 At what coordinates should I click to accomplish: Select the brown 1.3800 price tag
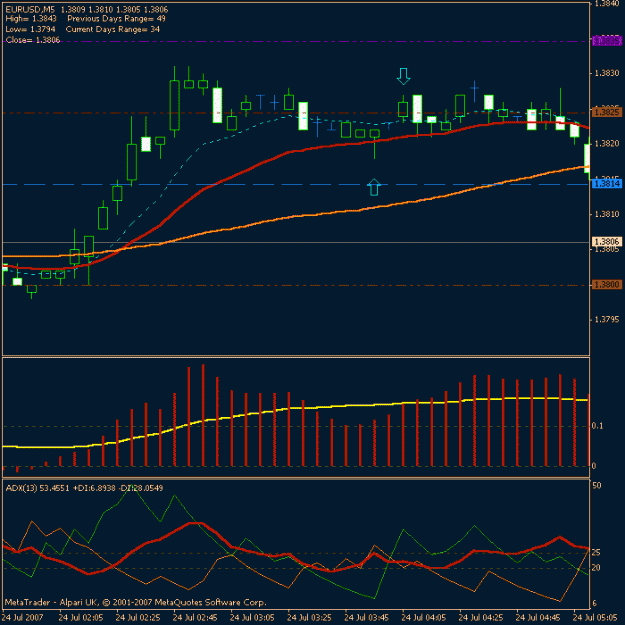(x=607, y=285)
